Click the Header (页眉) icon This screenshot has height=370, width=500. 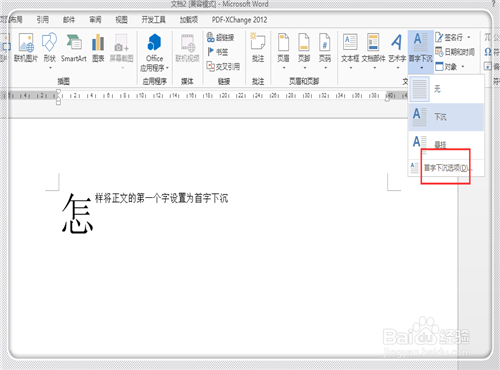point(284,43)
